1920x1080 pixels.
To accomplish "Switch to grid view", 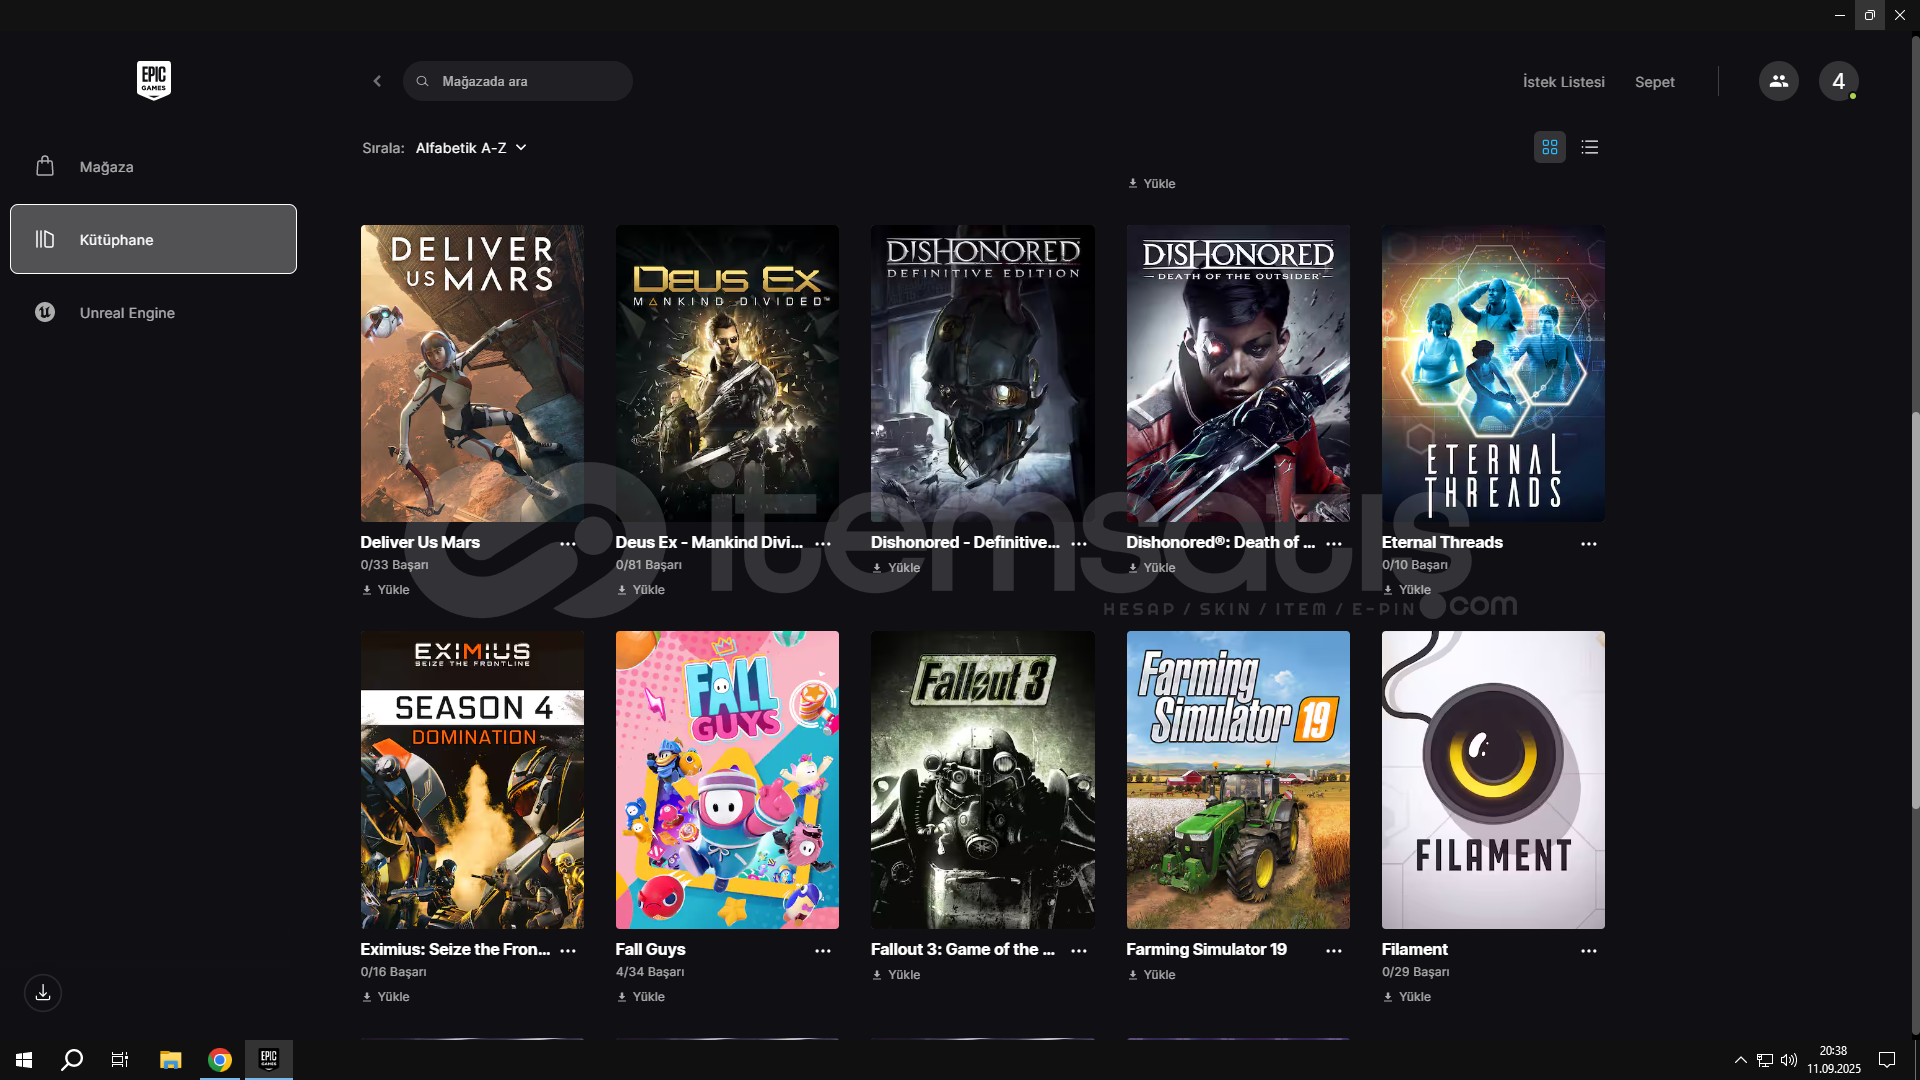I will tap(1549, 147).
